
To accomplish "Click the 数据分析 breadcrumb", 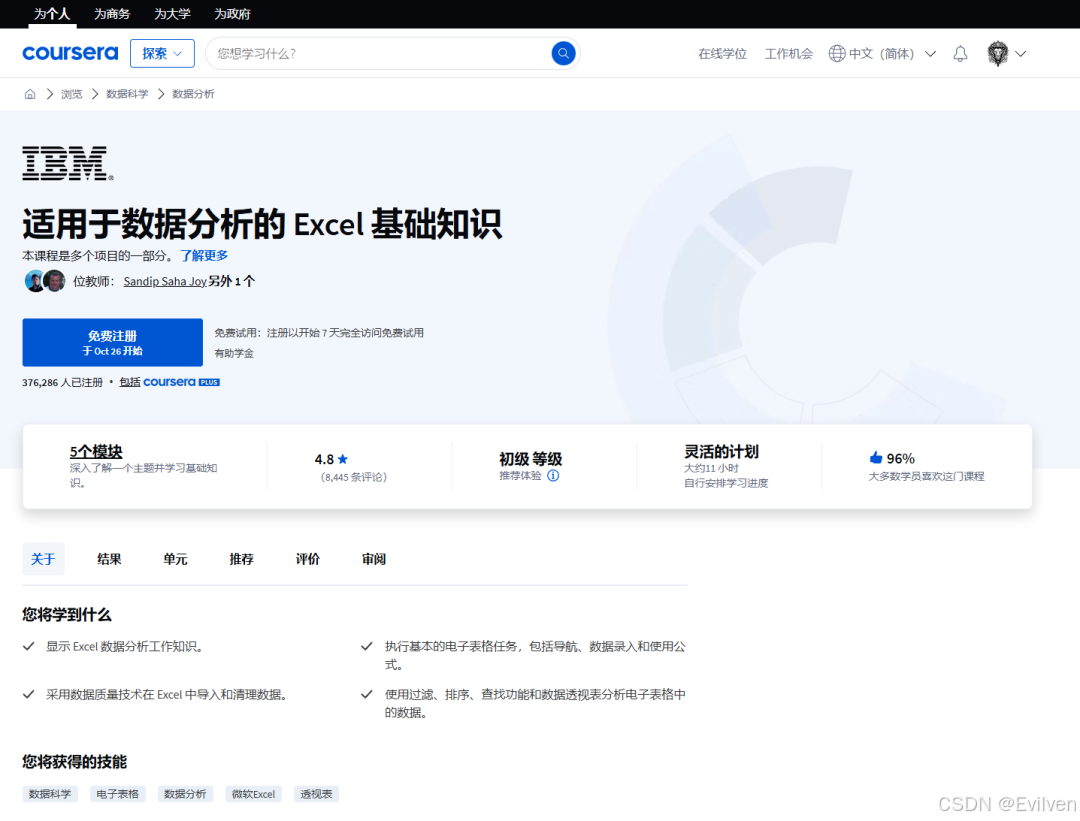I will [194, 94].
